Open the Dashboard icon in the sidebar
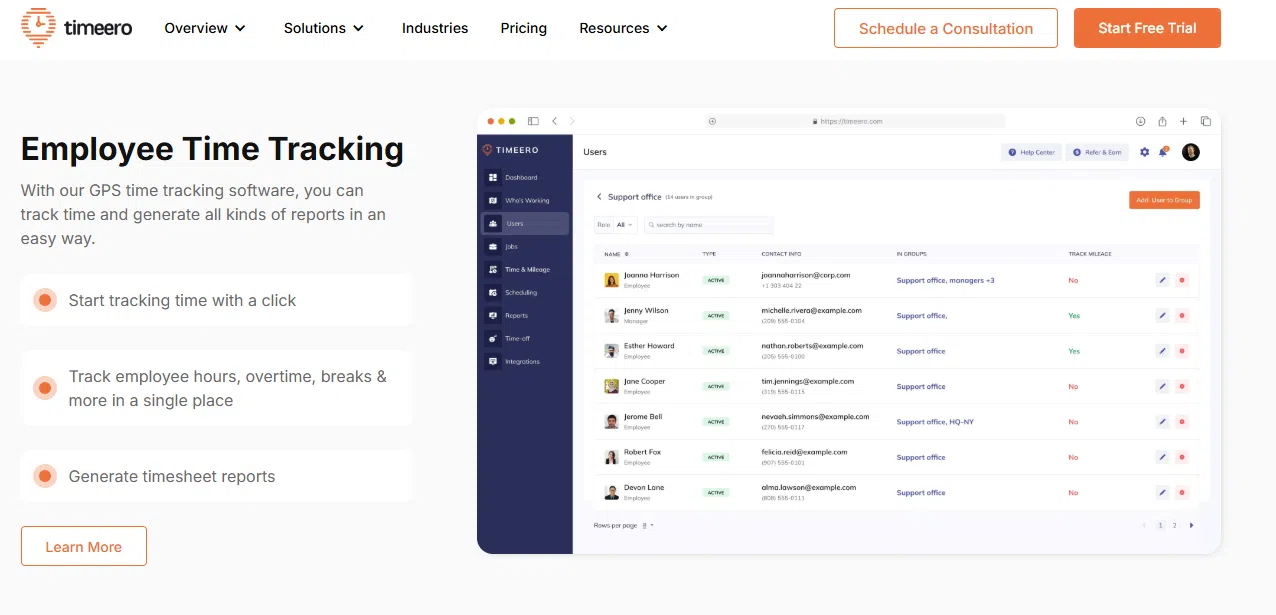1276x615 pixels. 492,178
